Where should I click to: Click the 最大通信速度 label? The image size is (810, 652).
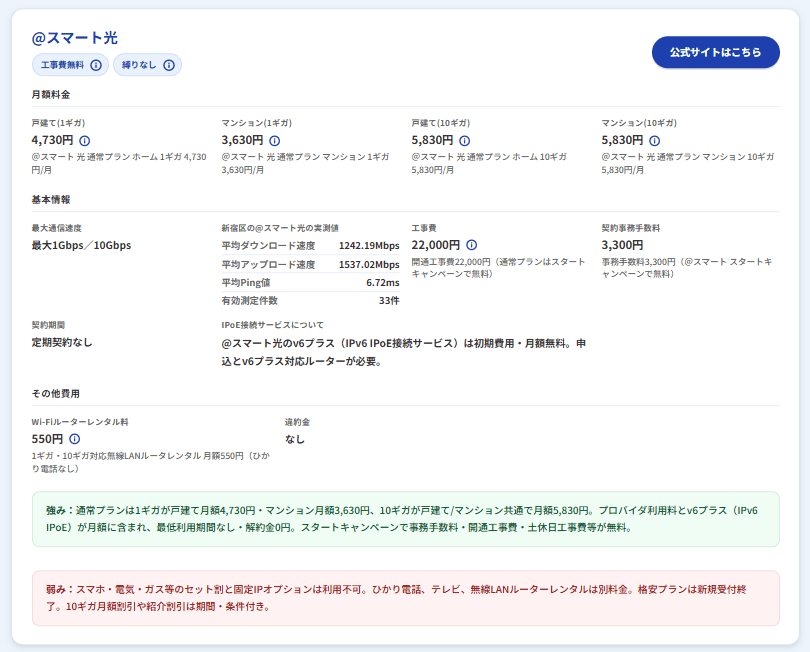(x=56, y=228)
